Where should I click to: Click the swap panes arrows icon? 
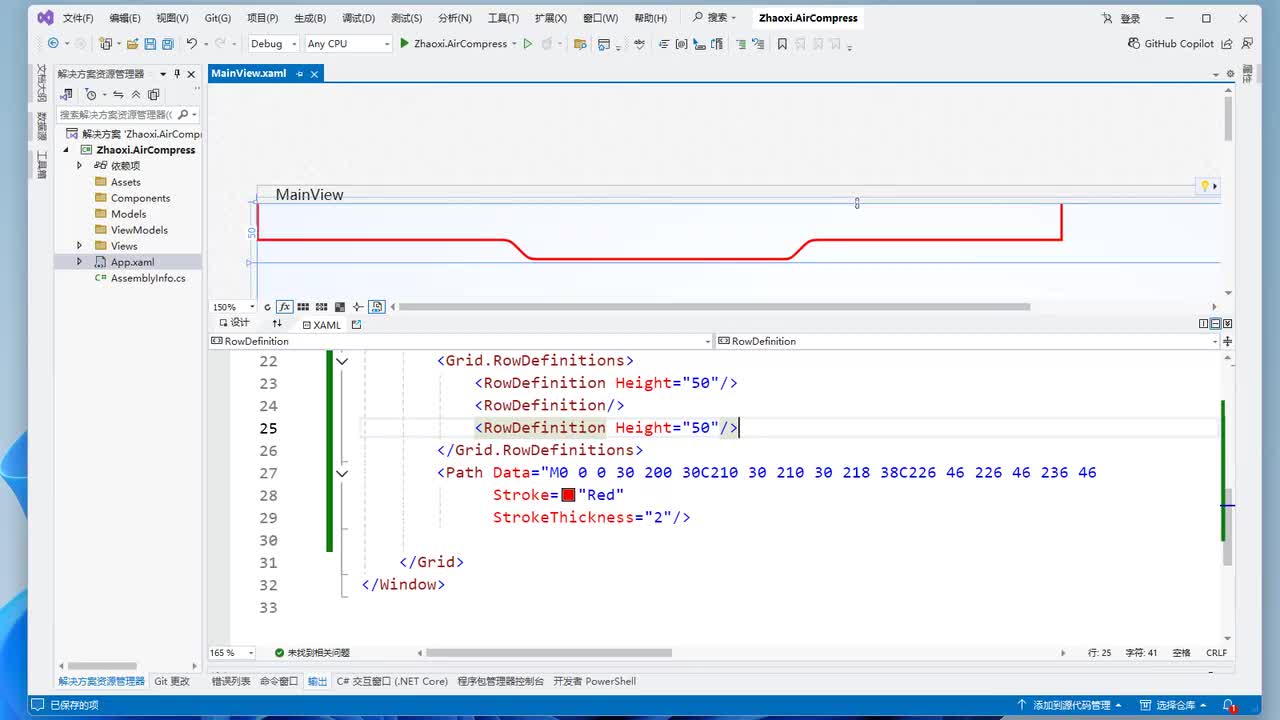[277, 324]
